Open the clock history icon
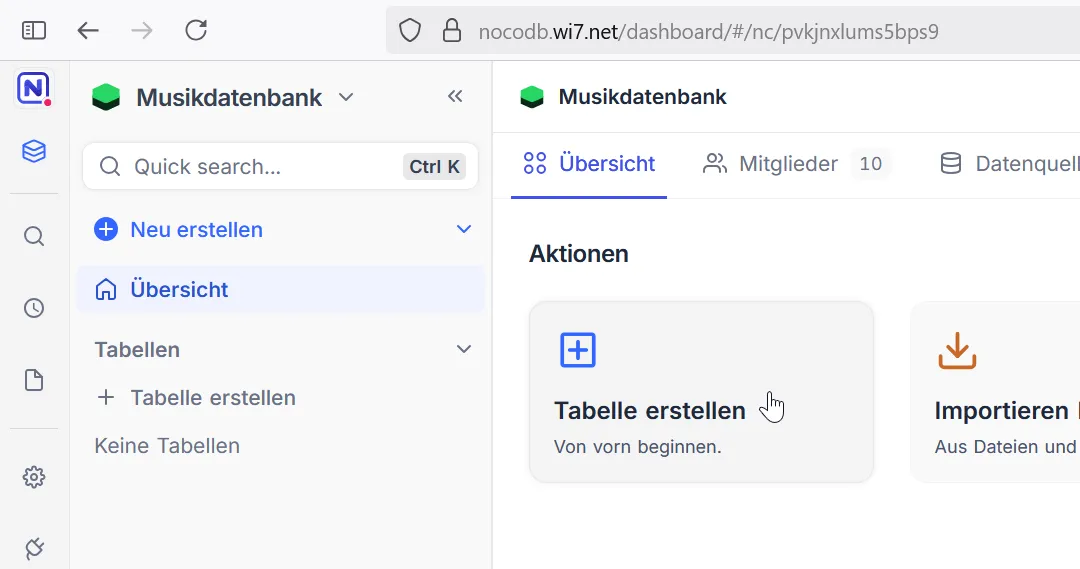 click(34, 308)
